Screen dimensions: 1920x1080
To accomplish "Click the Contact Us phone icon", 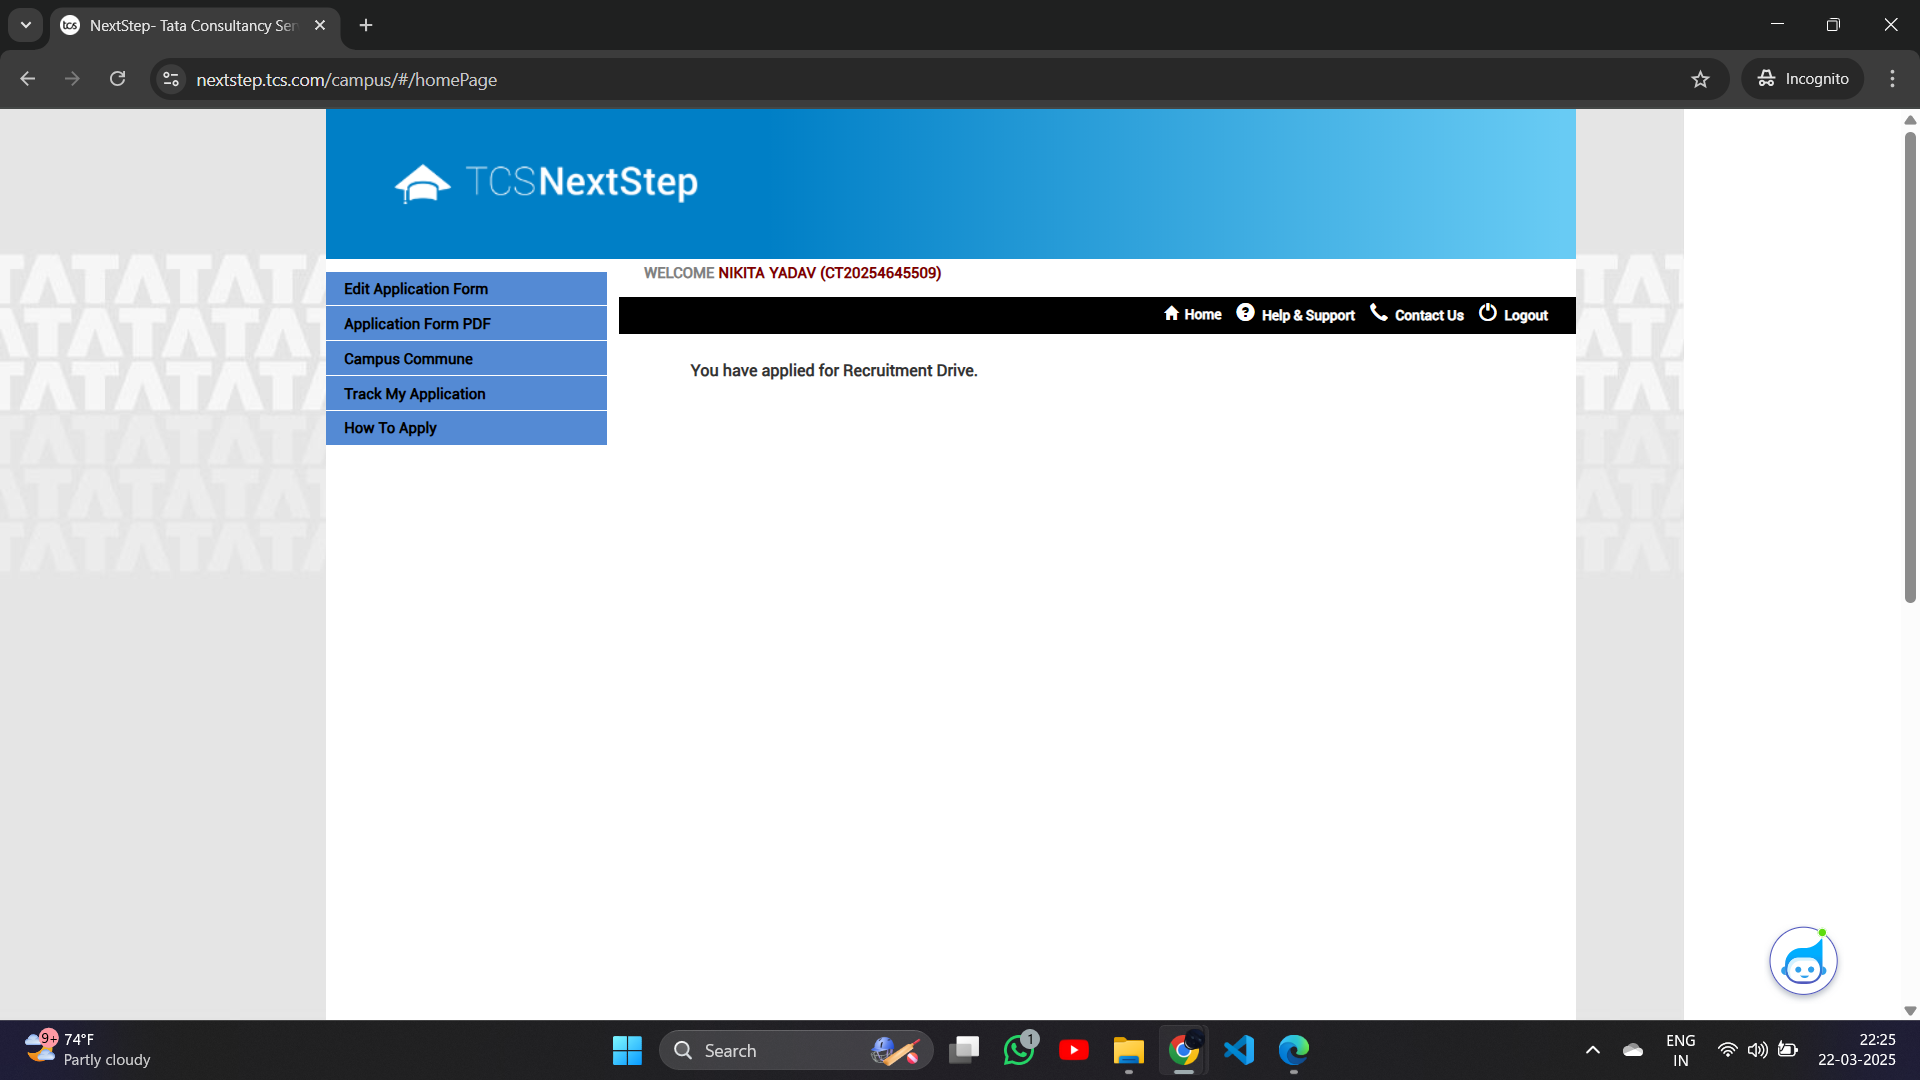I will point(1379,313).
